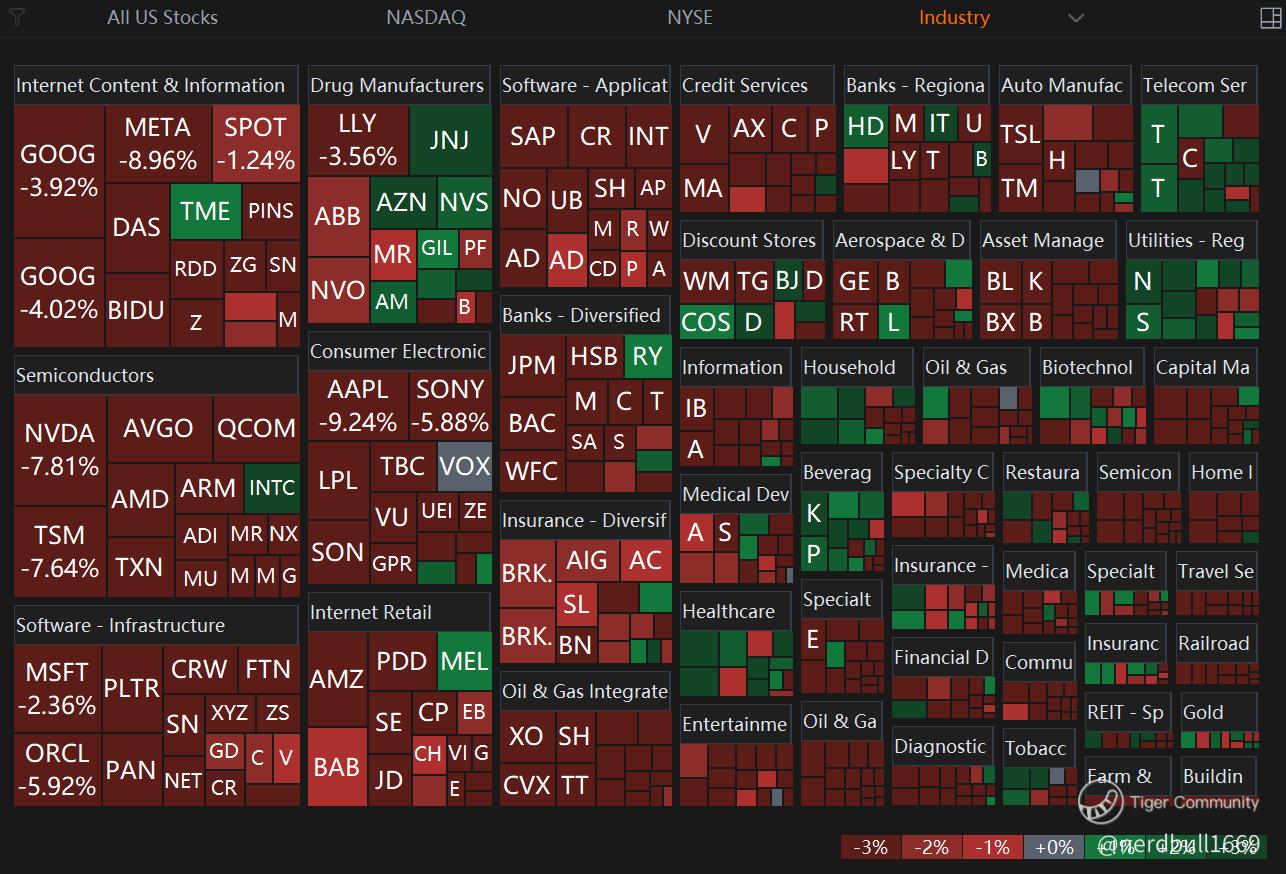
Task: Open the Capital Ma sector header
Action: click(1206, 367)
